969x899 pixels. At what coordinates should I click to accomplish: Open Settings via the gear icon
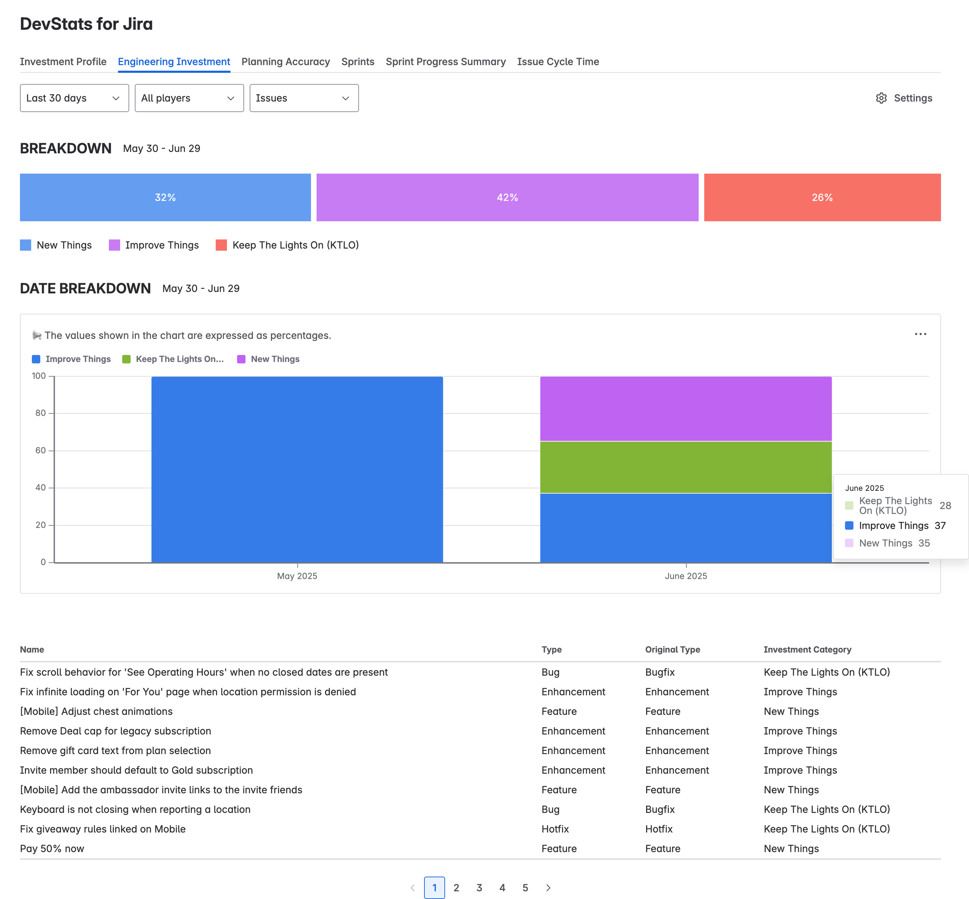881,98
